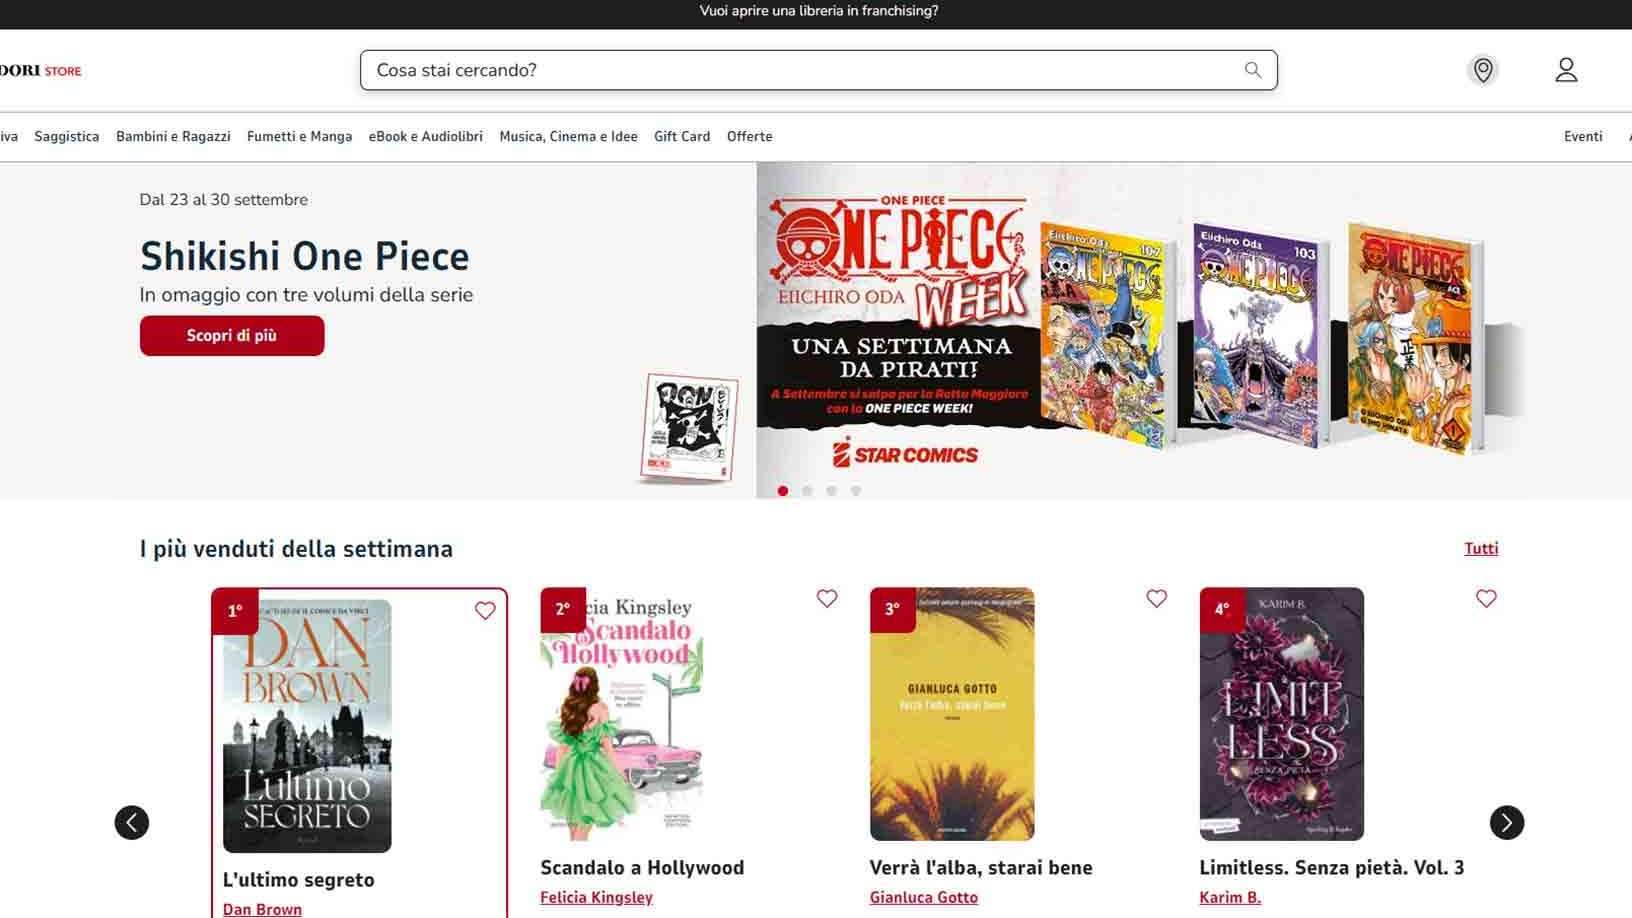Open the Verrà l'alba yellow book cover

point(952,714)
